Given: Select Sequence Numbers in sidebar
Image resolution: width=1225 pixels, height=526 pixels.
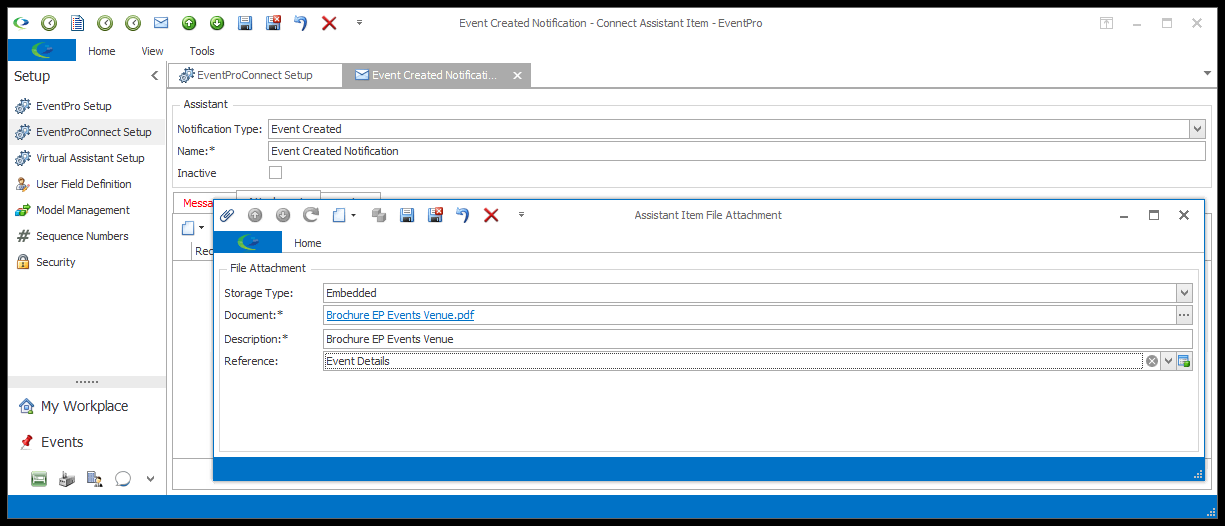Looking at the screenshot, I should 87,236.
